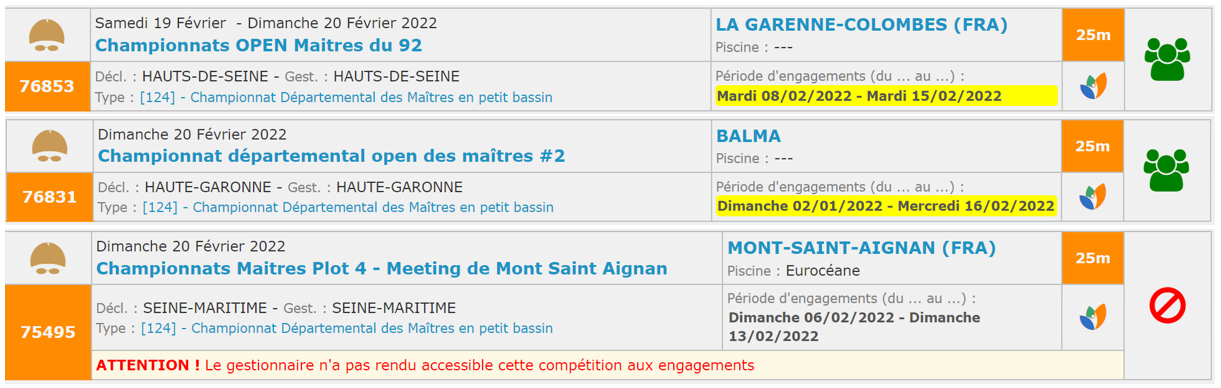The image size is (1221, 388).
Task: Click the LA GARENNE-COLOMBES (FRA) location link
Action: (x=862, y=25)
